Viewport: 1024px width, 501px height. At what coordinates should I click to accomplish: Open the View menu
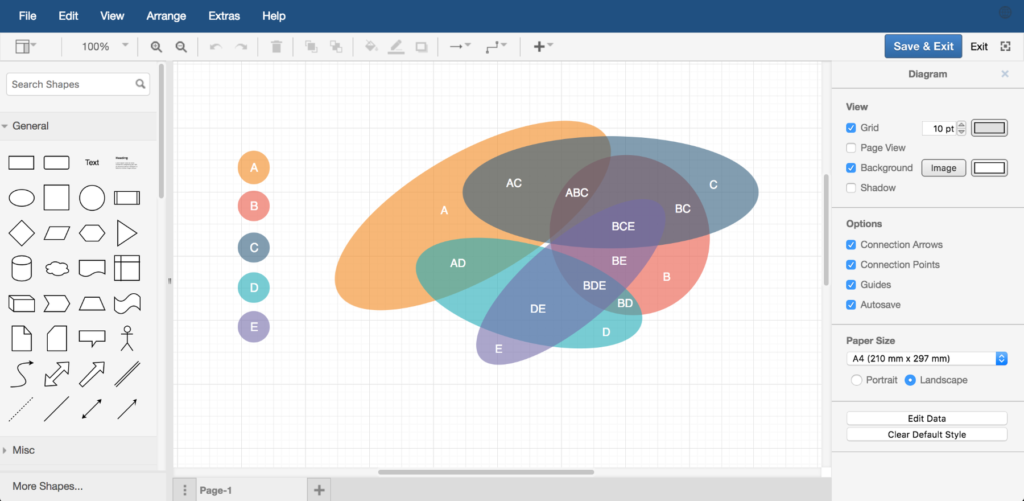112,16
